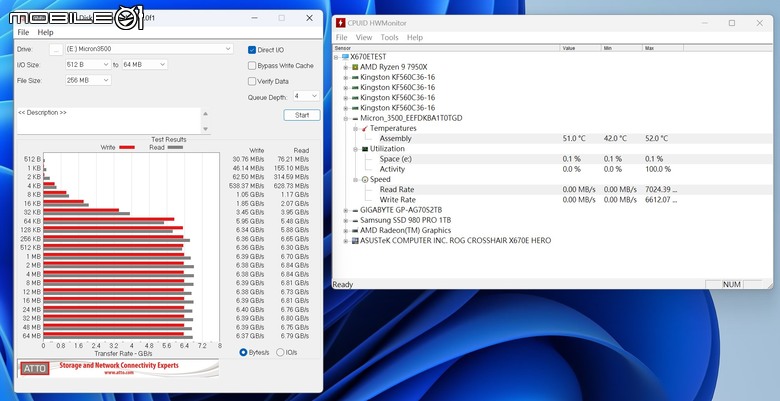Screen dimensions: 780x401
Task: Enable the Verify Data checkbox
Action: pyautogui.click(x=252, y=81)
